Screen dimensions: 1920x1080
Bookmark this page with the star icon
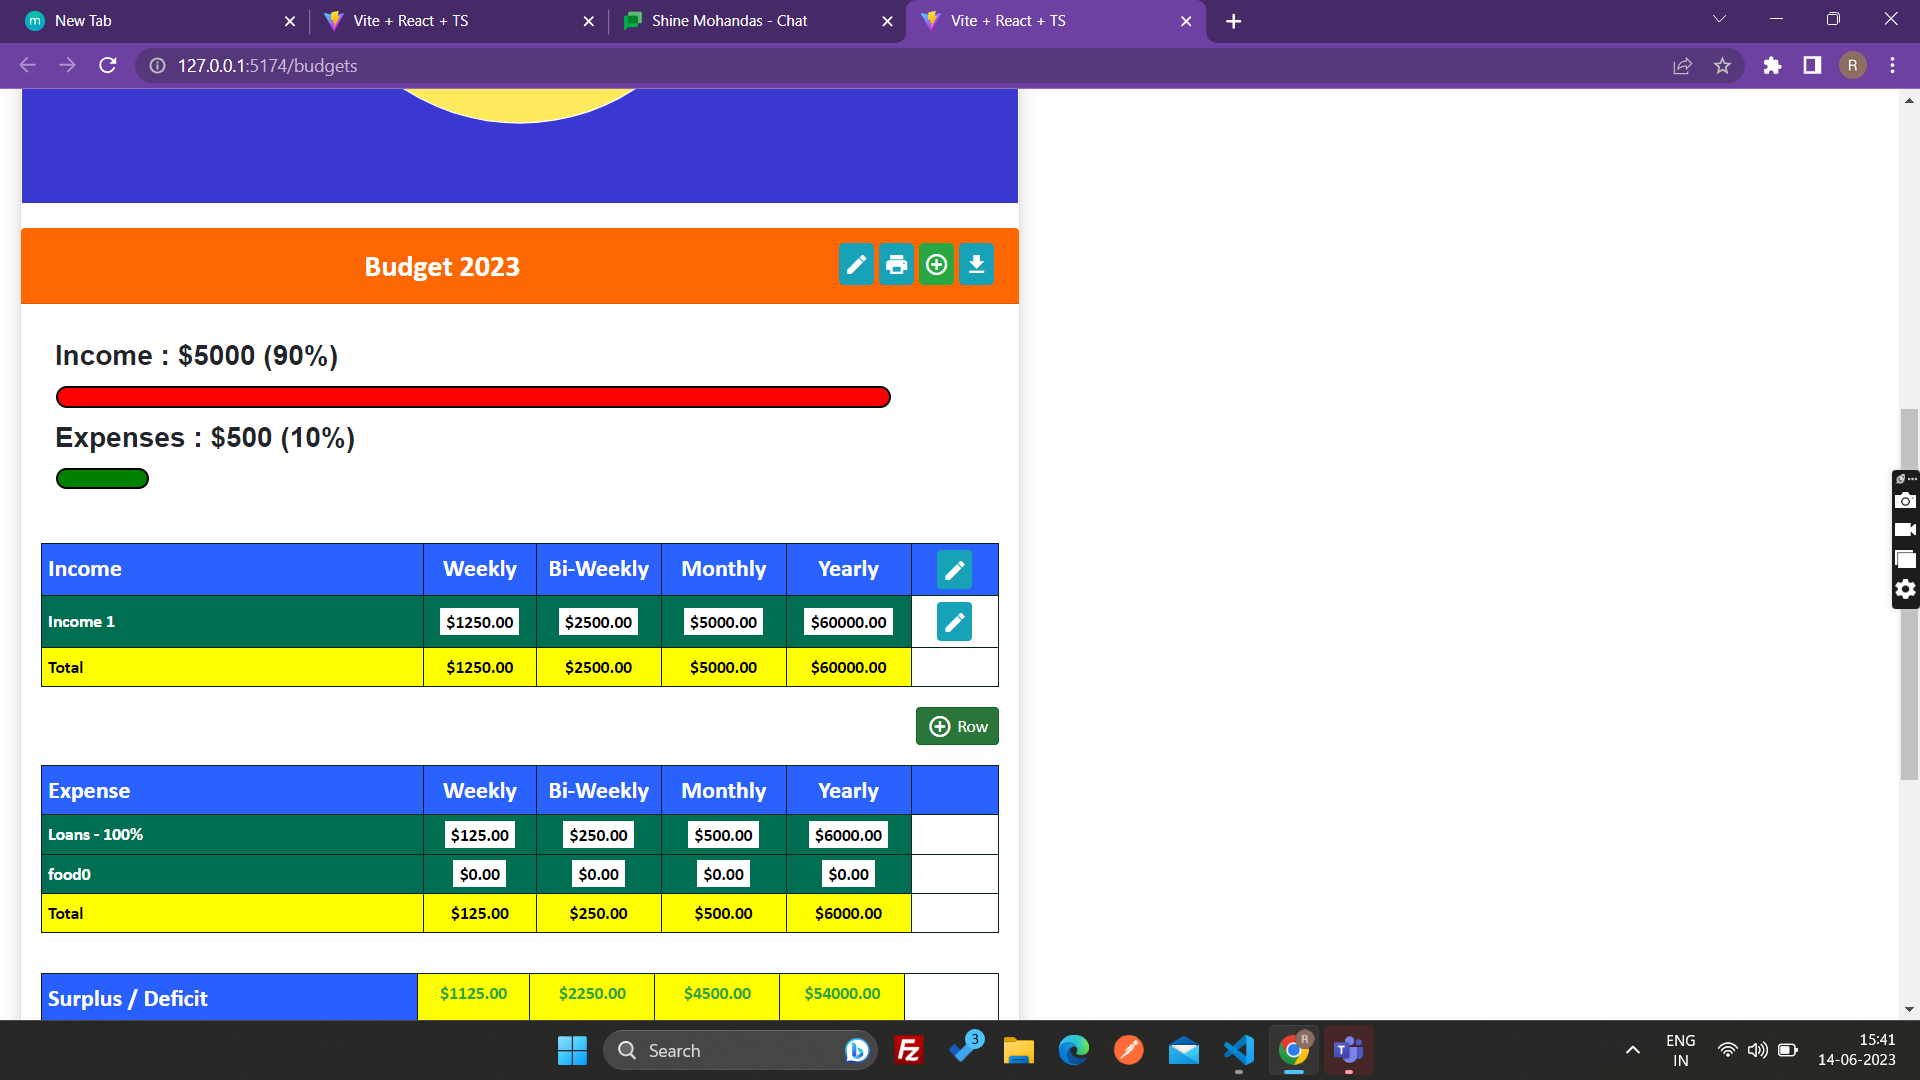1722,66
